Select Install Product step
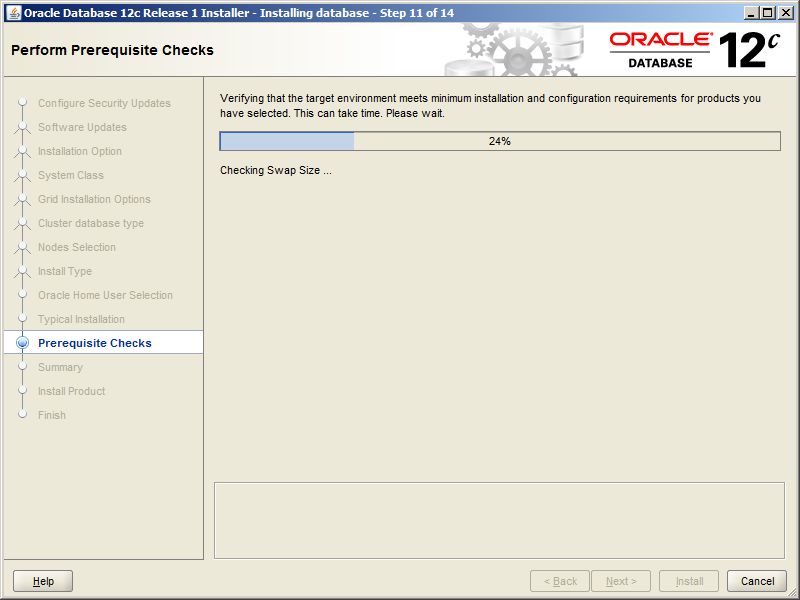 pyautogui.click(x=71, y=391)
